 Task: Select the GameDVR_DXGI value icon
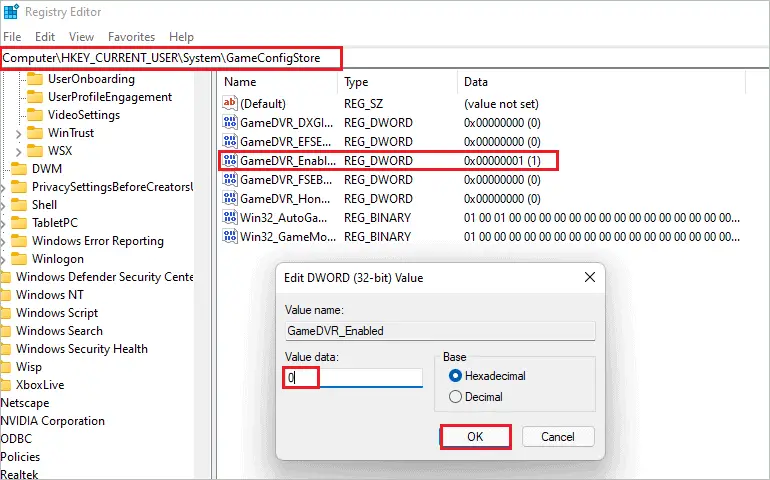(x=229, y=122)
